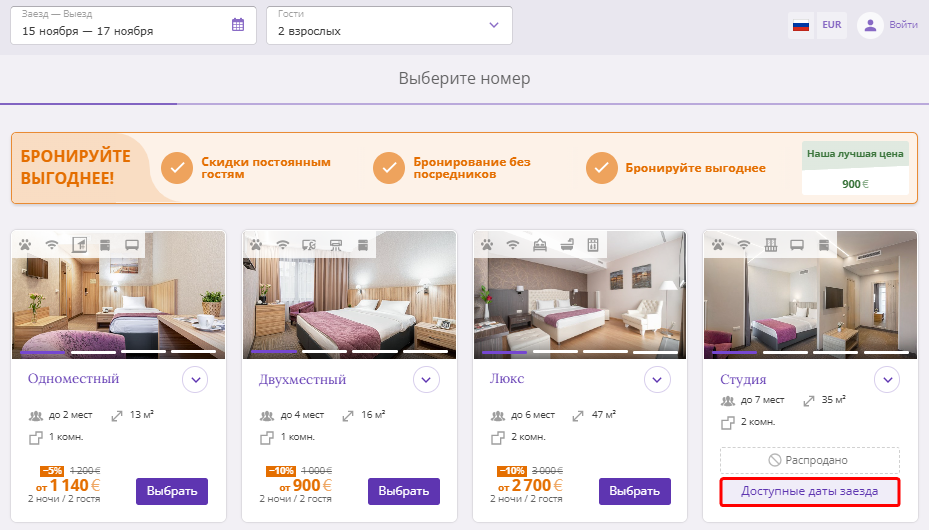Expand details for Люкс room
This screenshot has height=530, width=929.
(x=657, y=380)
